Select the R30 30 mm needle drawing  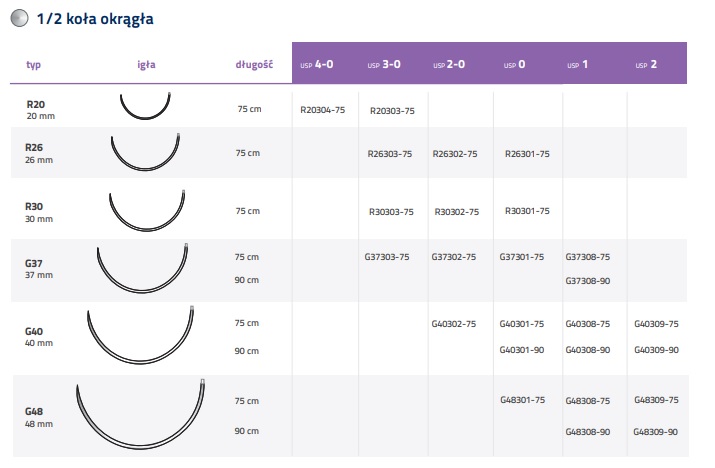(x=147, y=210)
